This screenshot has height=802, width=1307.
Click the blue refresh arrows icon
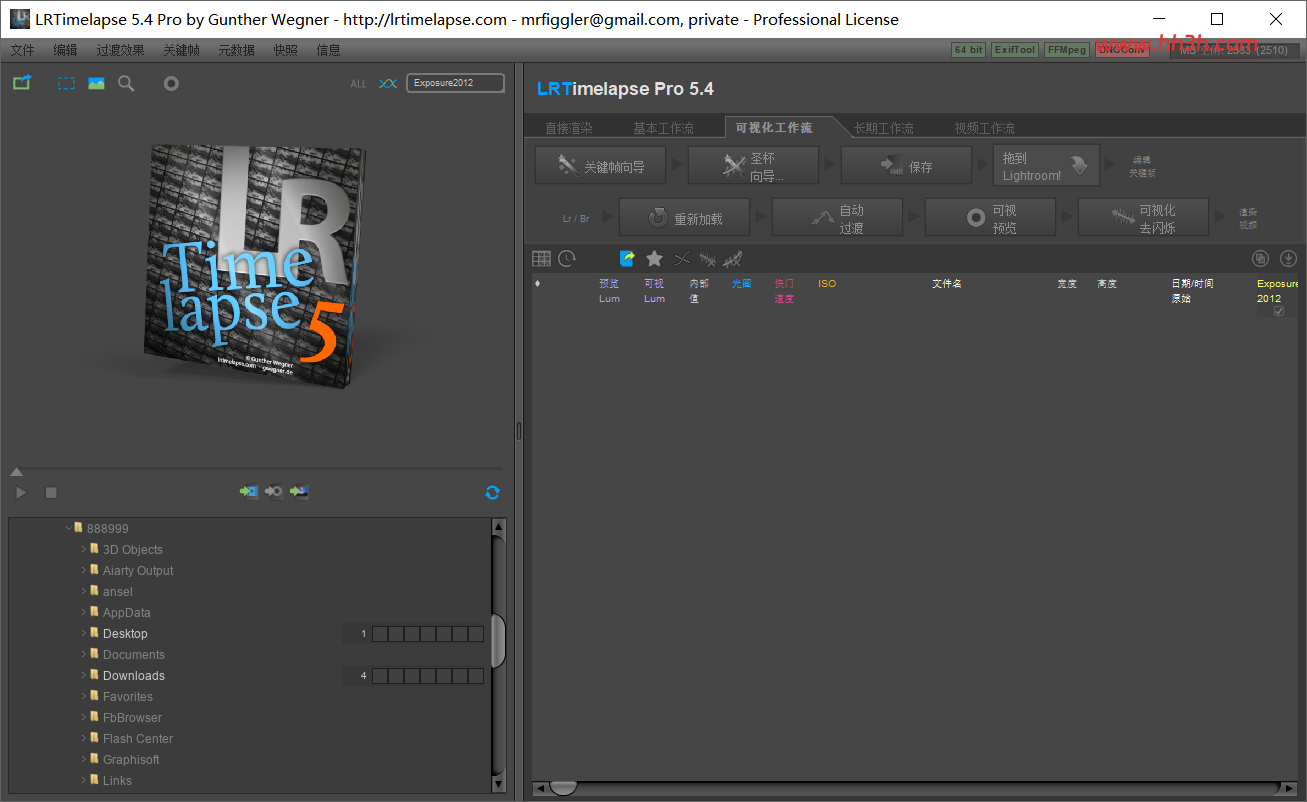[492, 493]
